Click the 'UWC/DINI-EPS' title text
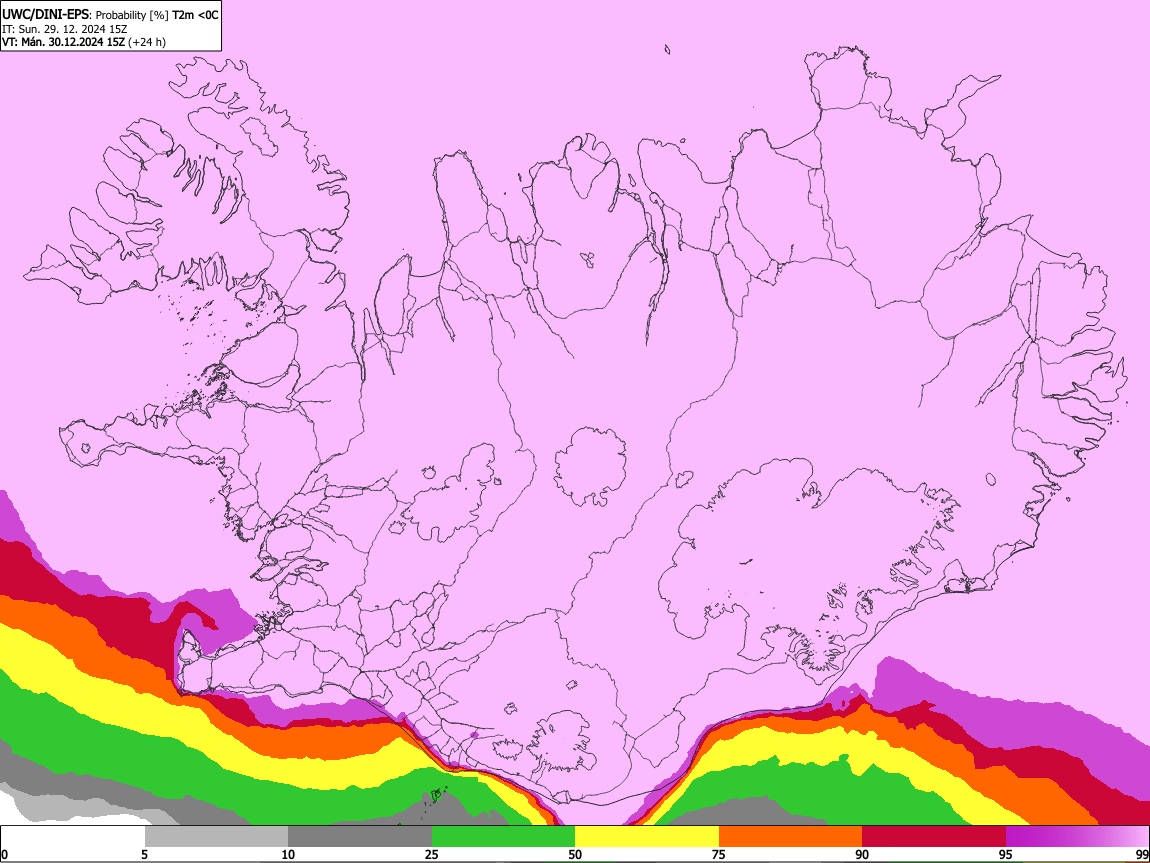1150x863 pixels. click(x=45, y=15)
